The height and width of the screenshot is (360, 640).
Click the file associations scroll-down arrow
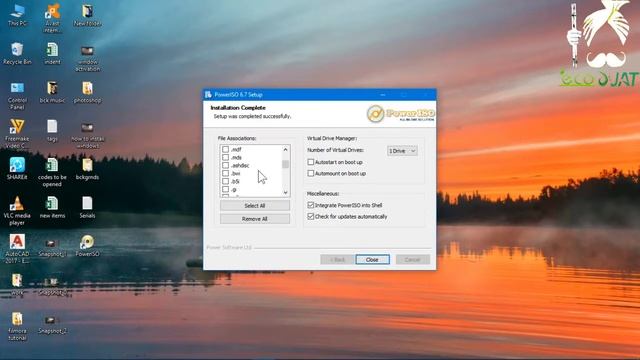[x=285, y=192]
